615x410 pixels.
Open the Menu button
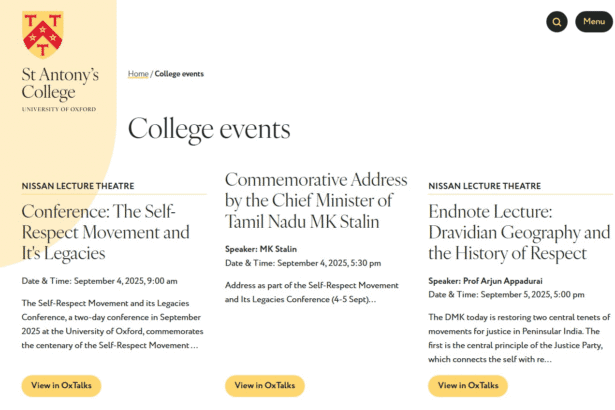point(594,22)
